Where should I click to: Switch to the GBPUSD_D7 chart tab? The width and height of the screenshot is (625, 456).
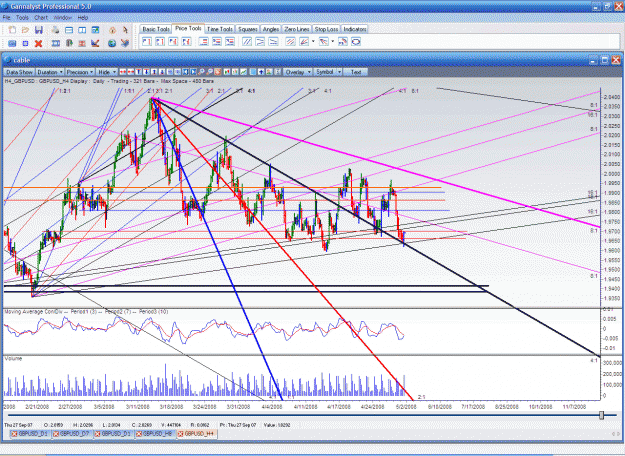72,433
